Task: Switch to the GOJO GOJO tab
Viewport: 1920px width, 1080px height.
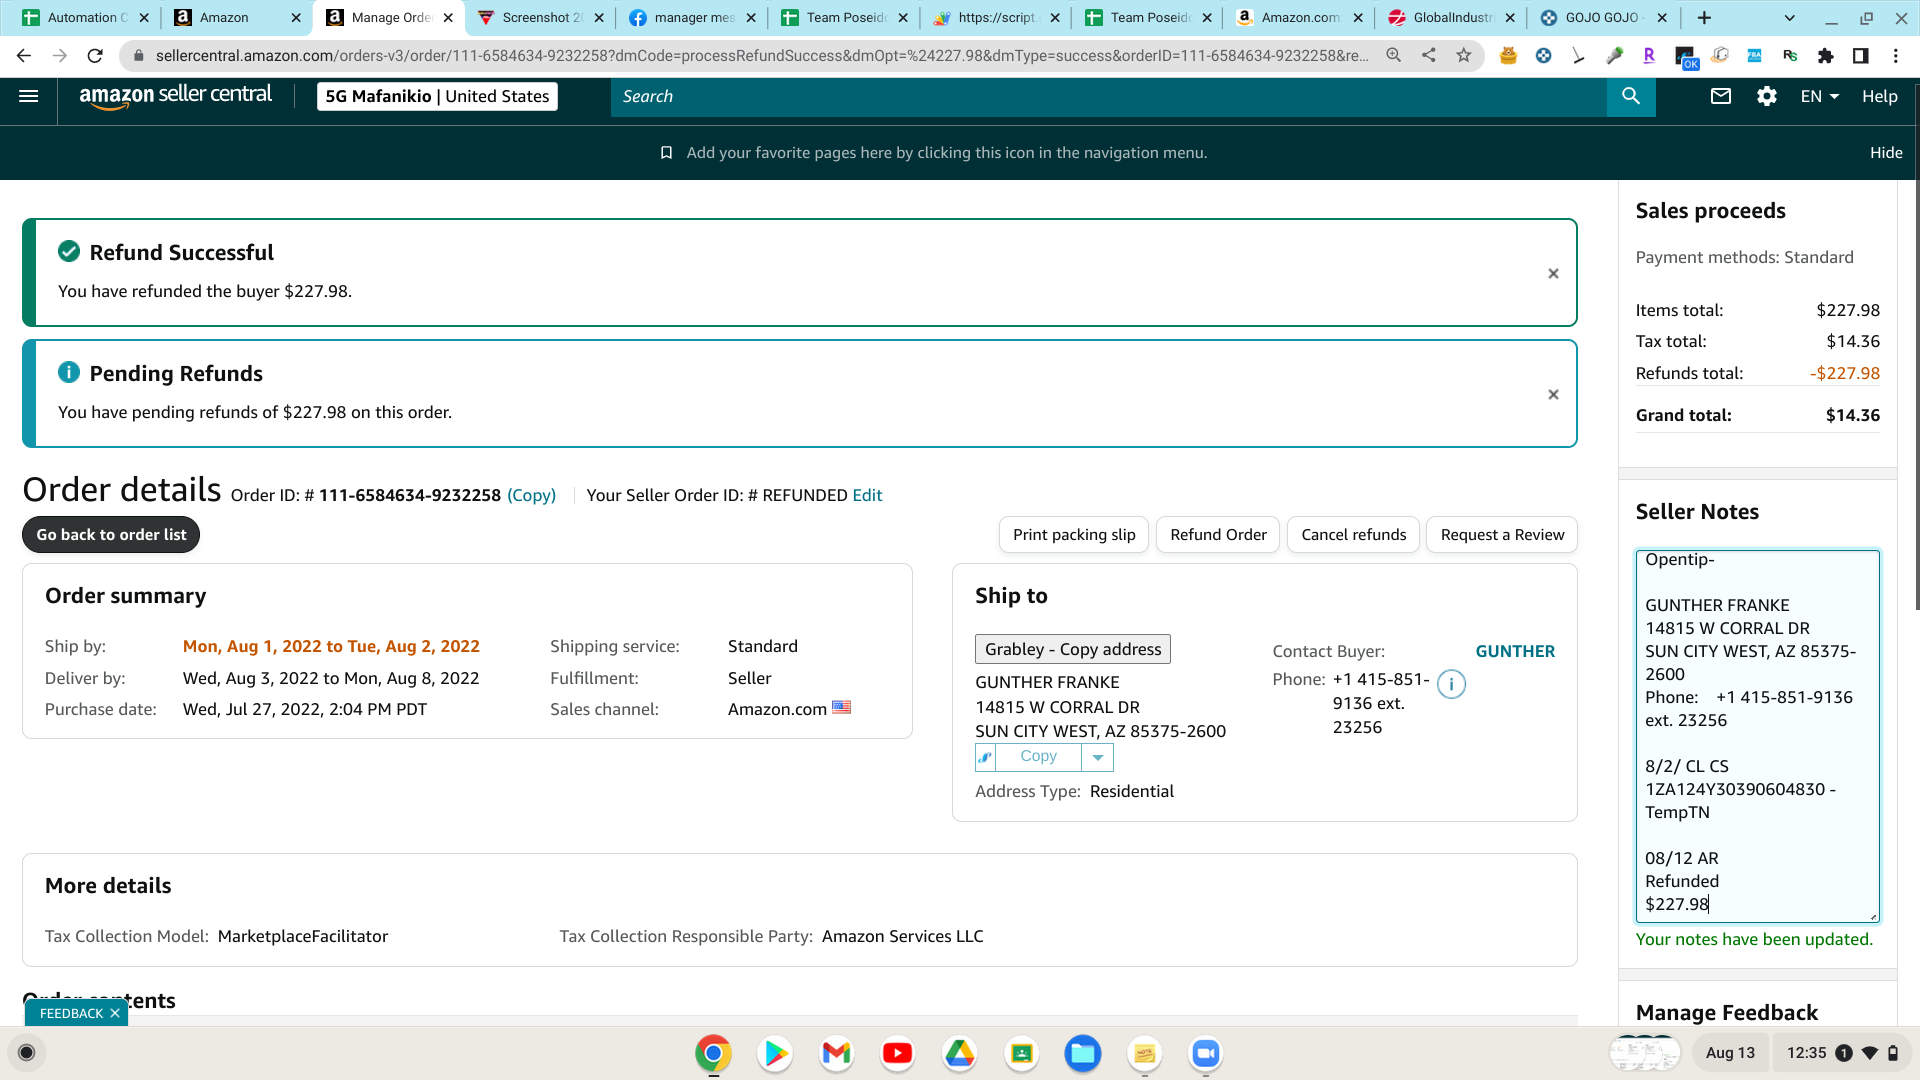Action: point(1603,18)
